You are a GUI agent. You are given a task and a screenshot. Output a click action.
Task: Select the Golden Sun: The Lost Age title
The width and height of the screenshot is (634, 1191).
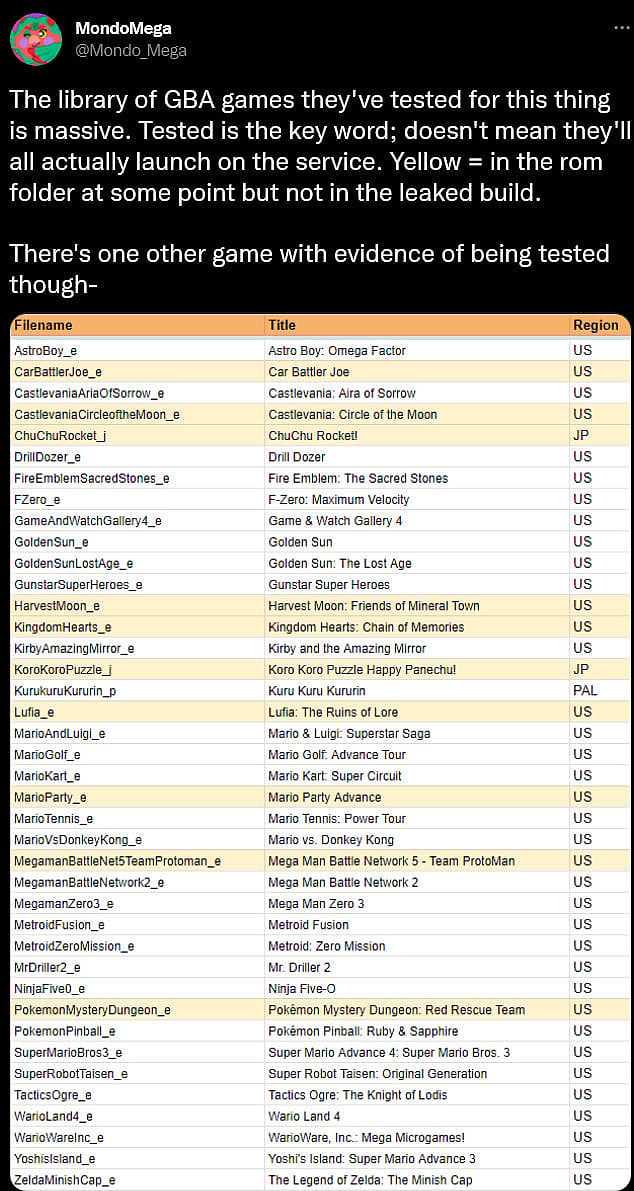340,563
